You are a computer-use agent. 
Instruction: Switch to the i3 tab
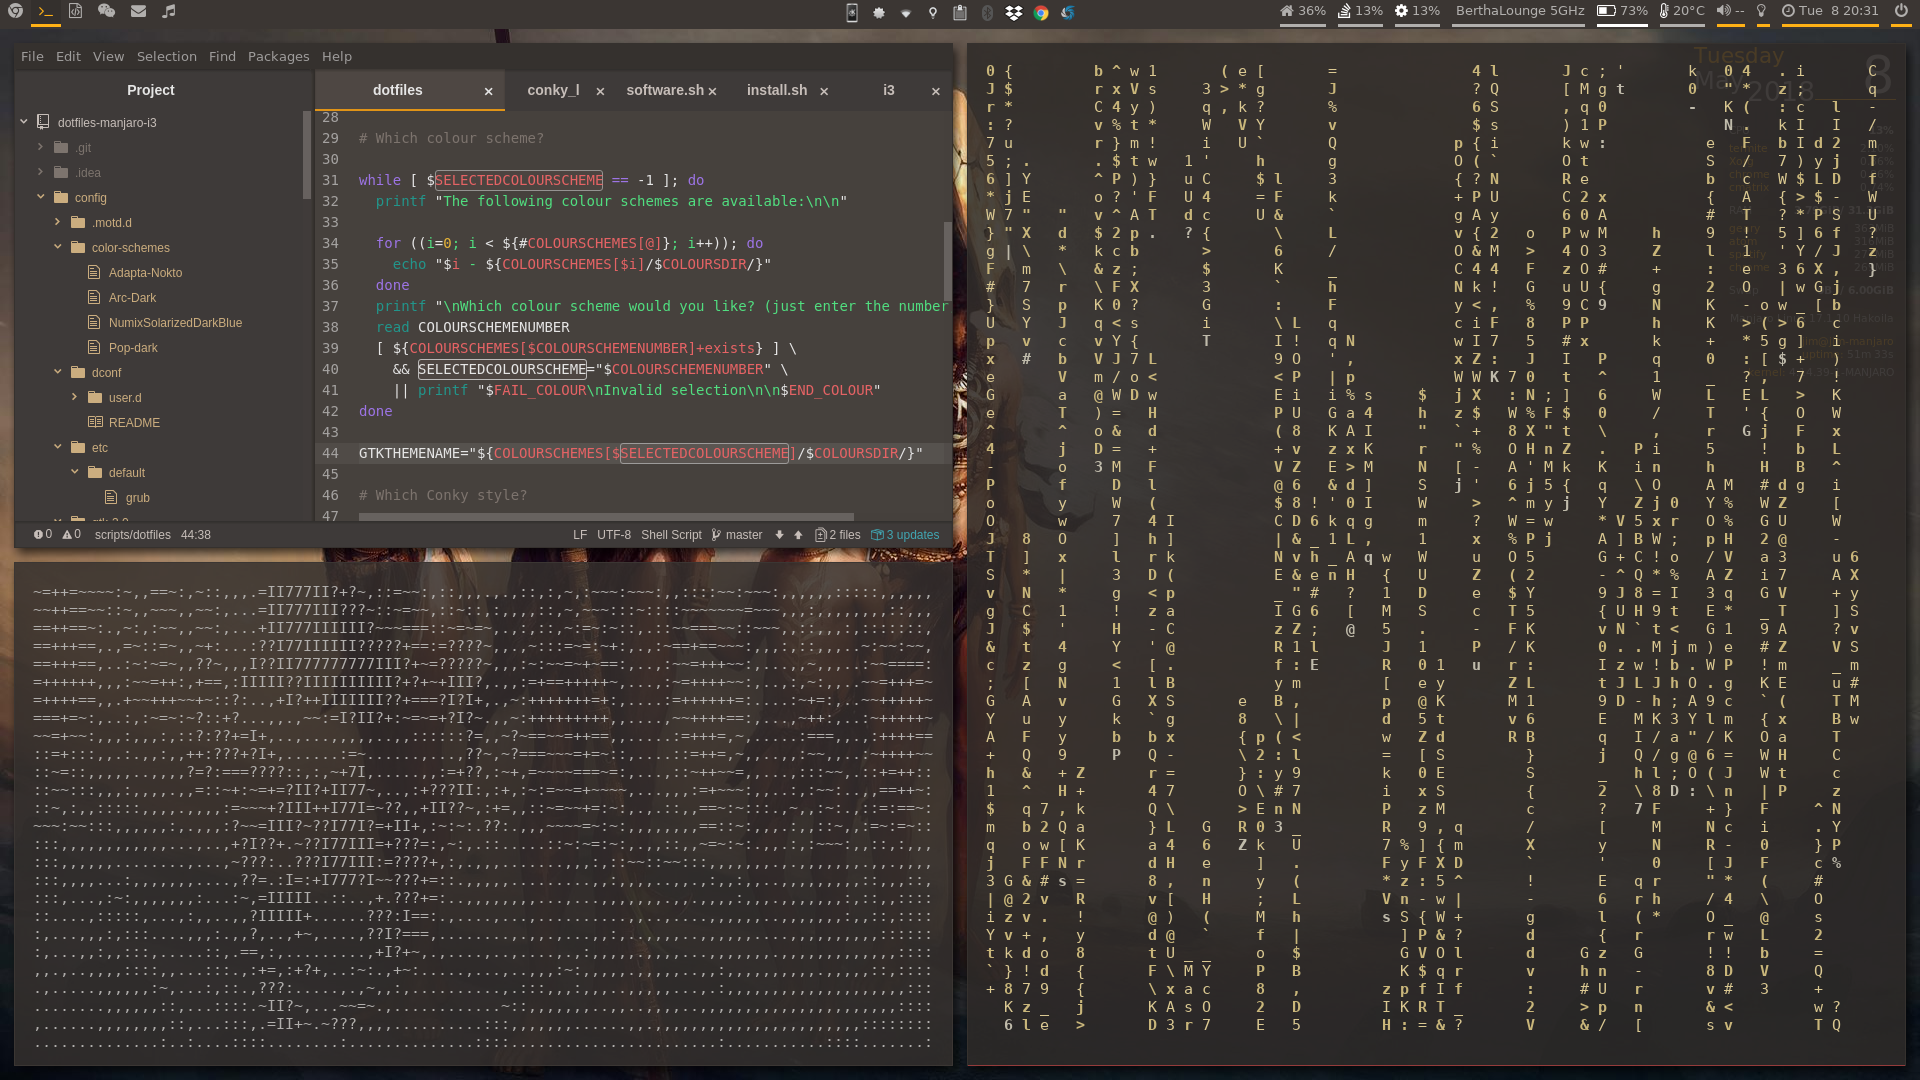click(888, 90)
